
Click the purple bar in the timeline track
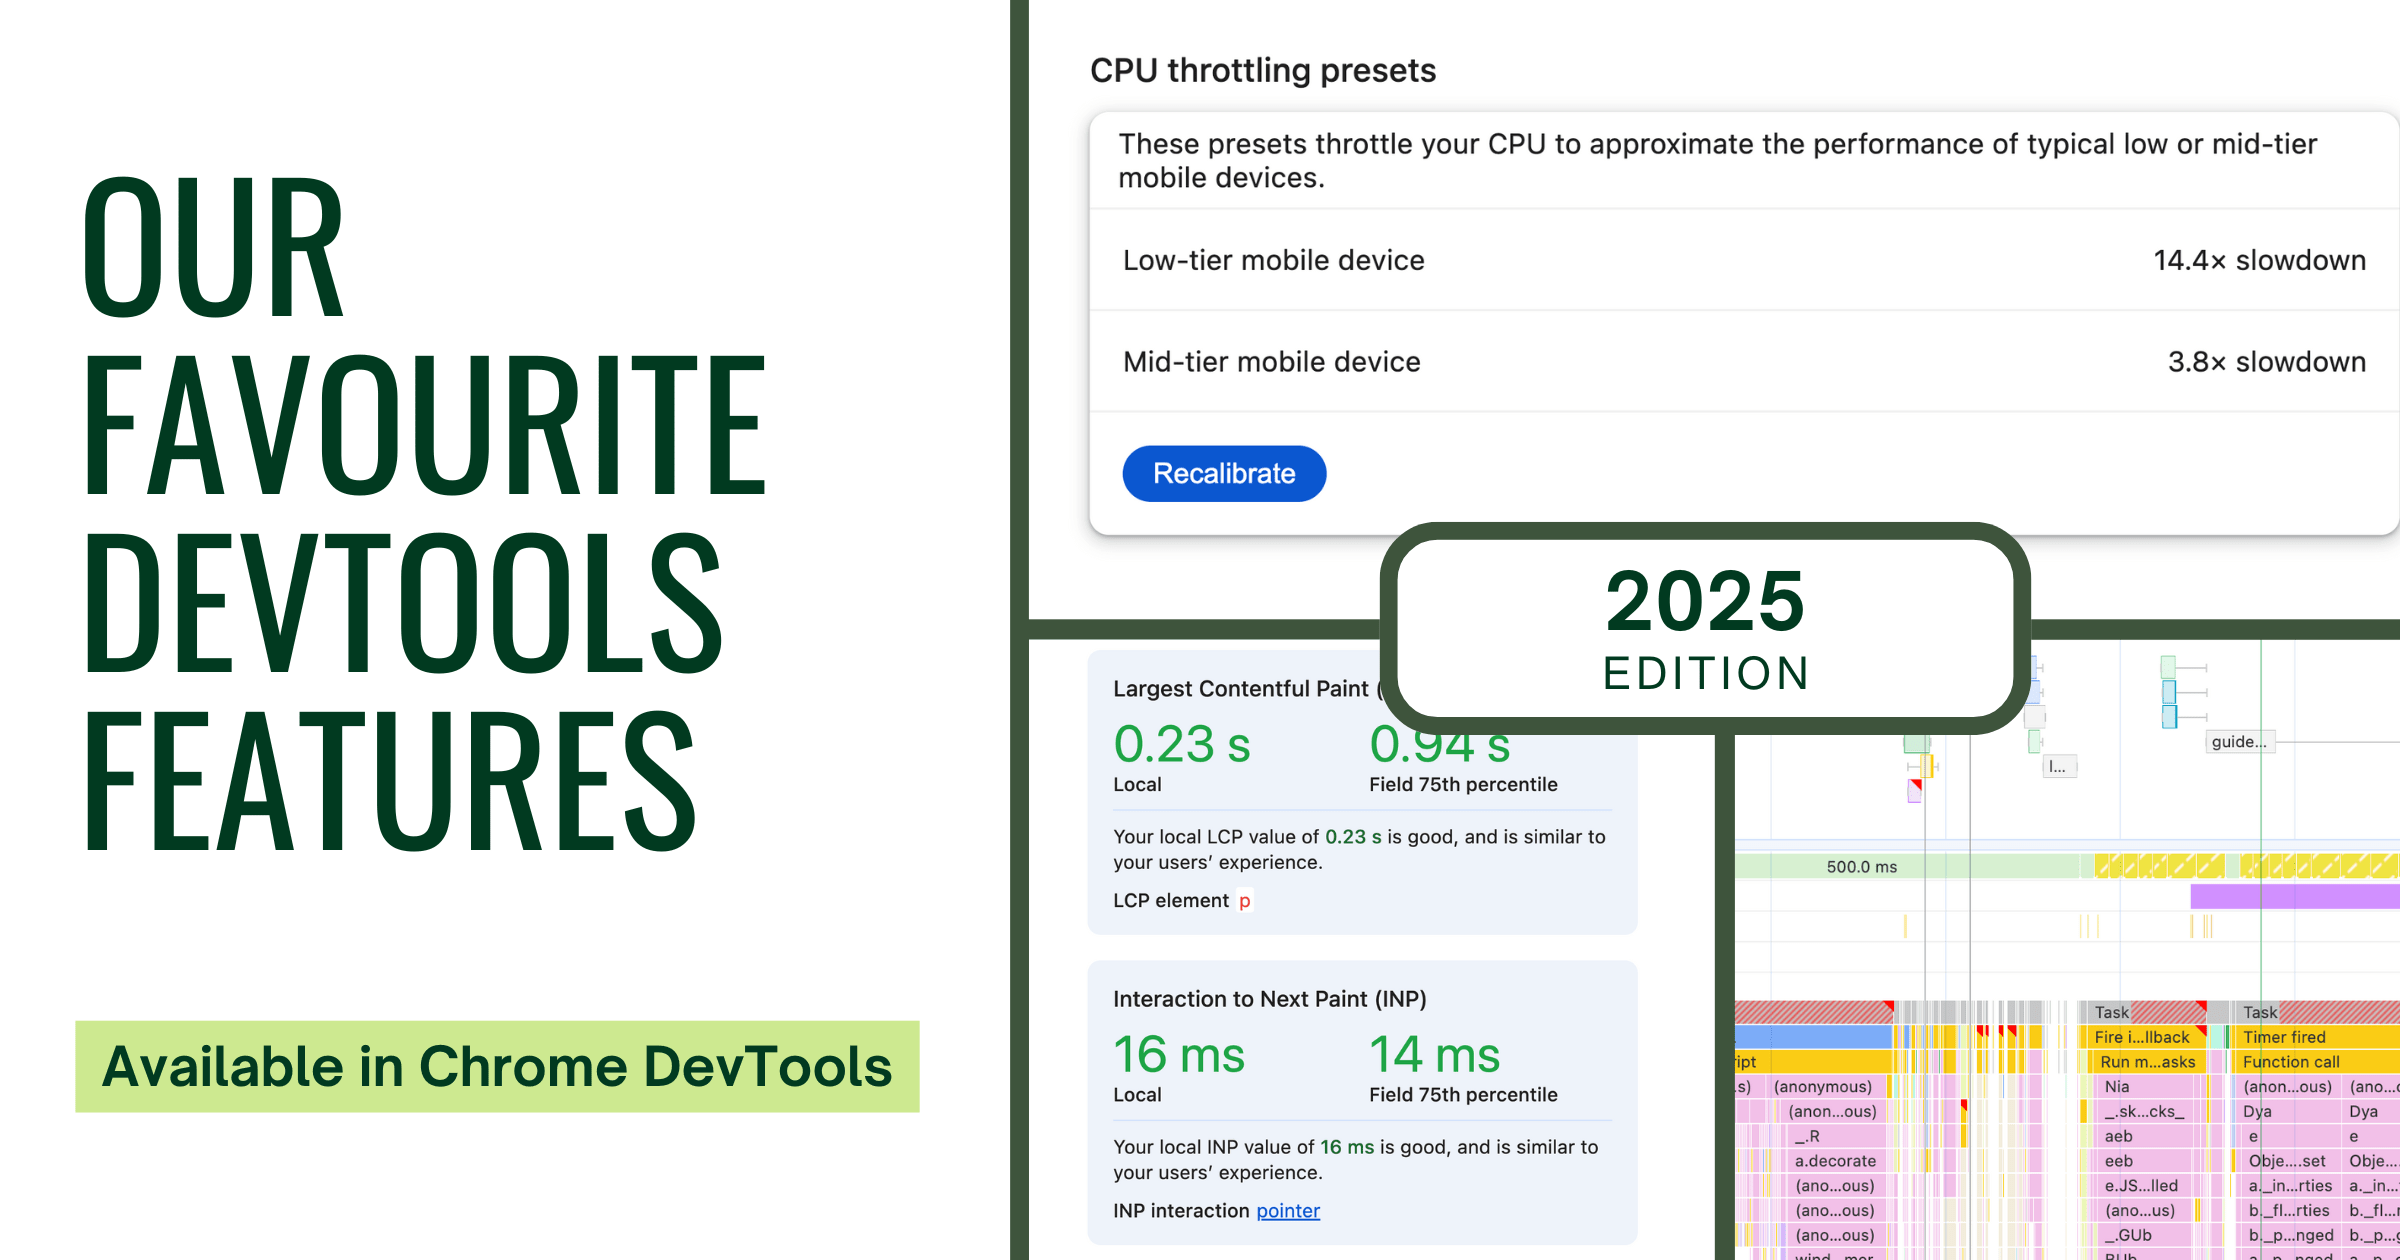click(x=2295, y=896)
